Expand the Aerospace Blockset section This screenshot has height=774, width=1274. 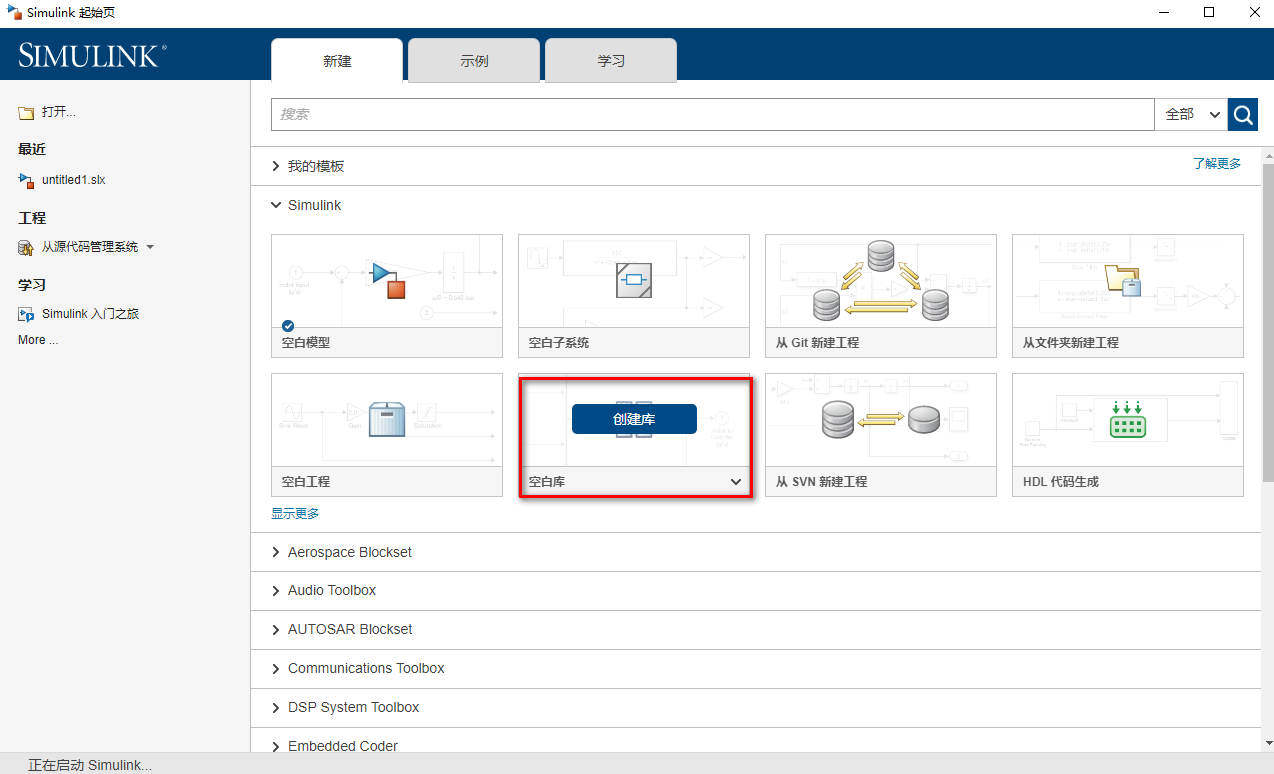pyautogui.click(x=276, y=552)
